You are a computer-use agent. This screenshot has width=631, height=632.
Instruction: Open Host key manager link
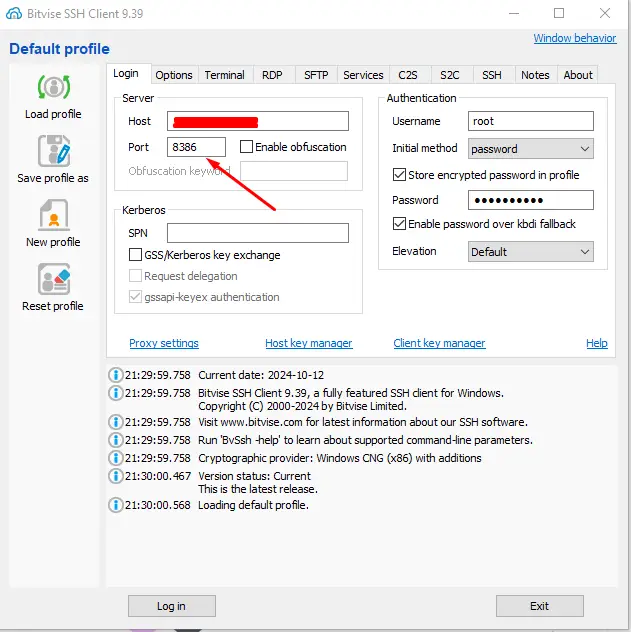coord(309,343)
